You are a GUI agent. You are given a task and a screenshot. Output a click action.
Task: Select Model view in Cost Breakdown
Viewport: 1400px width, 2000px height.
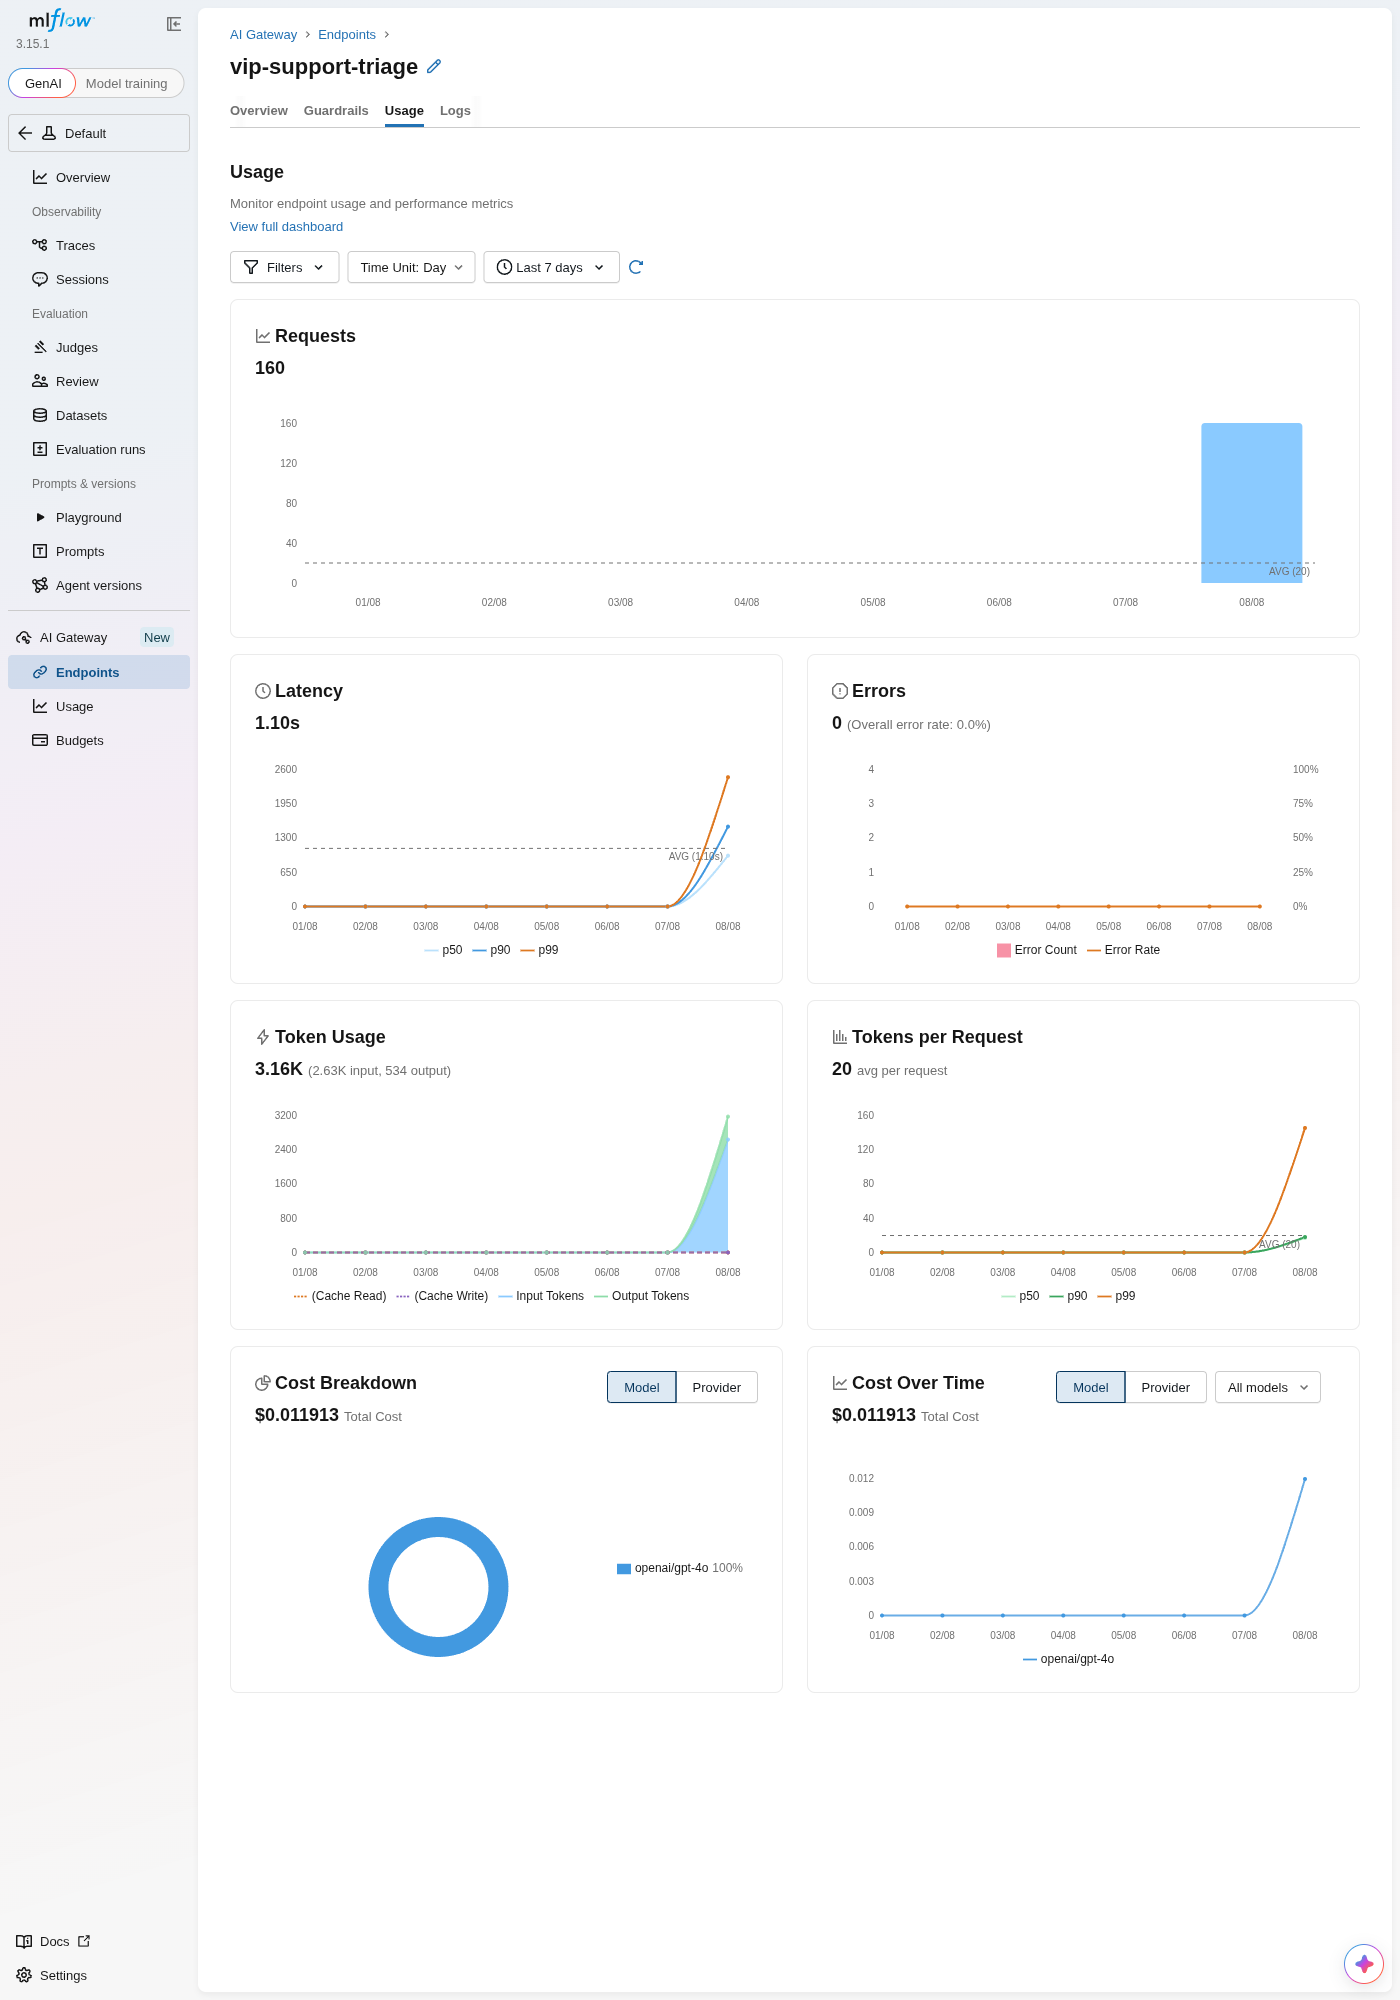pos(641,1387)
